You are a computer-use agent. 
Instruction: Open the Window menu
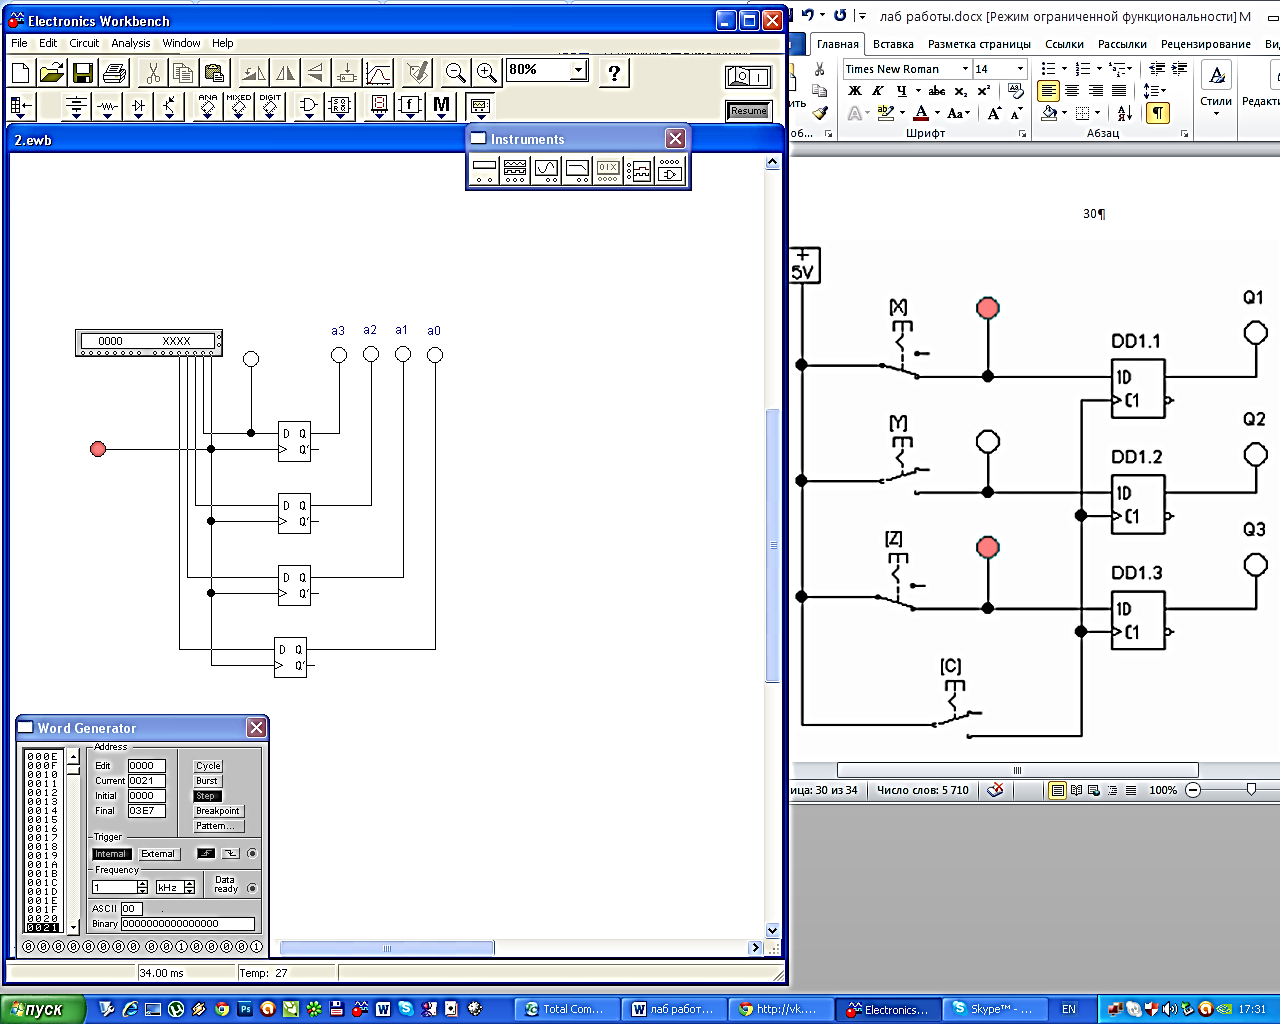pos(181,43)
